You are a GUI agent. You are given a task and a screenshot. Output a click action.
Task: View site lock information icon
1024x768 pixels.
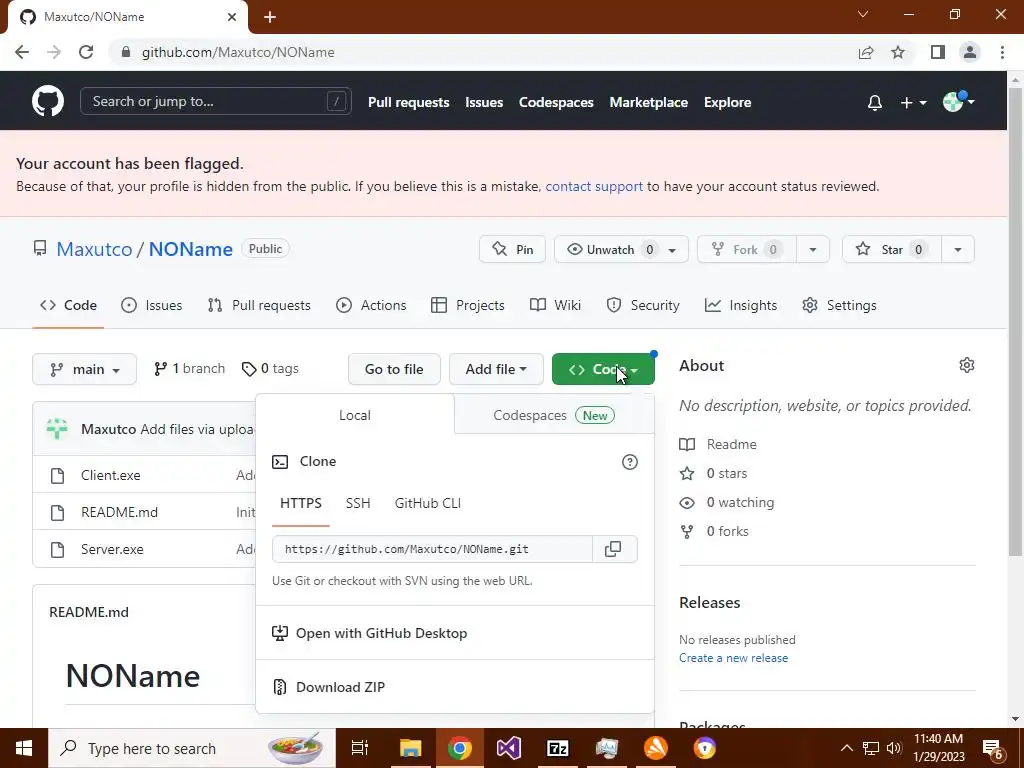(x=125, y=52)
